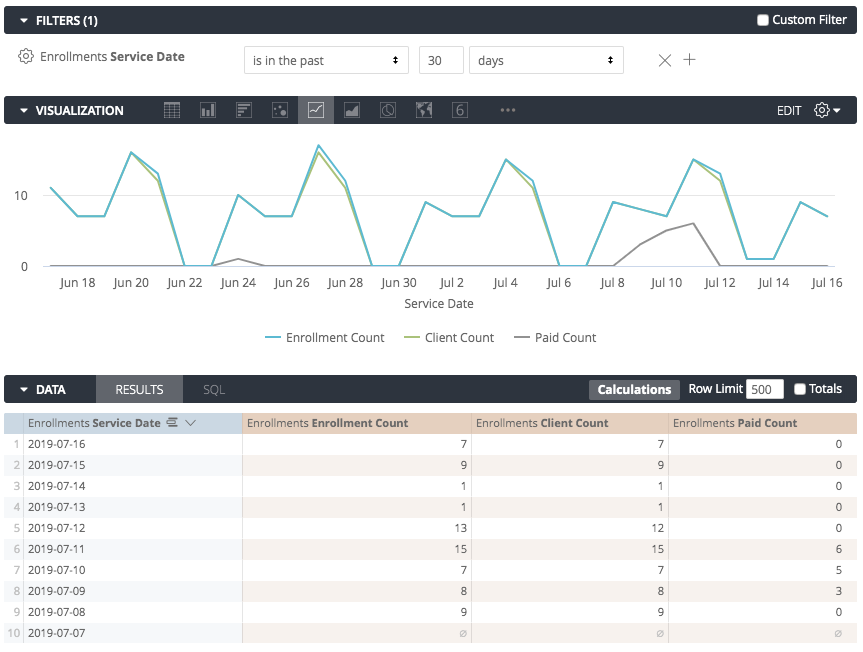Screen dimensions: 863x652
Task: Collapse the Filters section
Action: (x=24, y=20)
